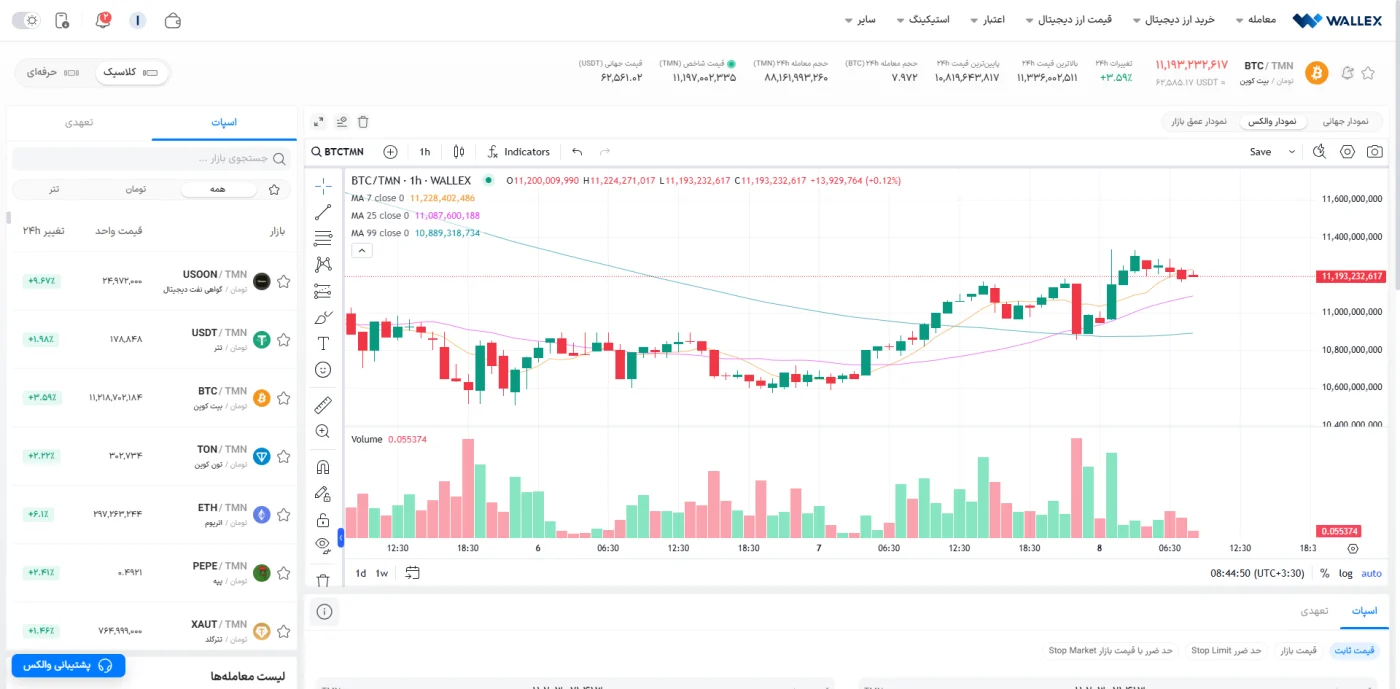Select the ruler measure tool

coord(323,405)
